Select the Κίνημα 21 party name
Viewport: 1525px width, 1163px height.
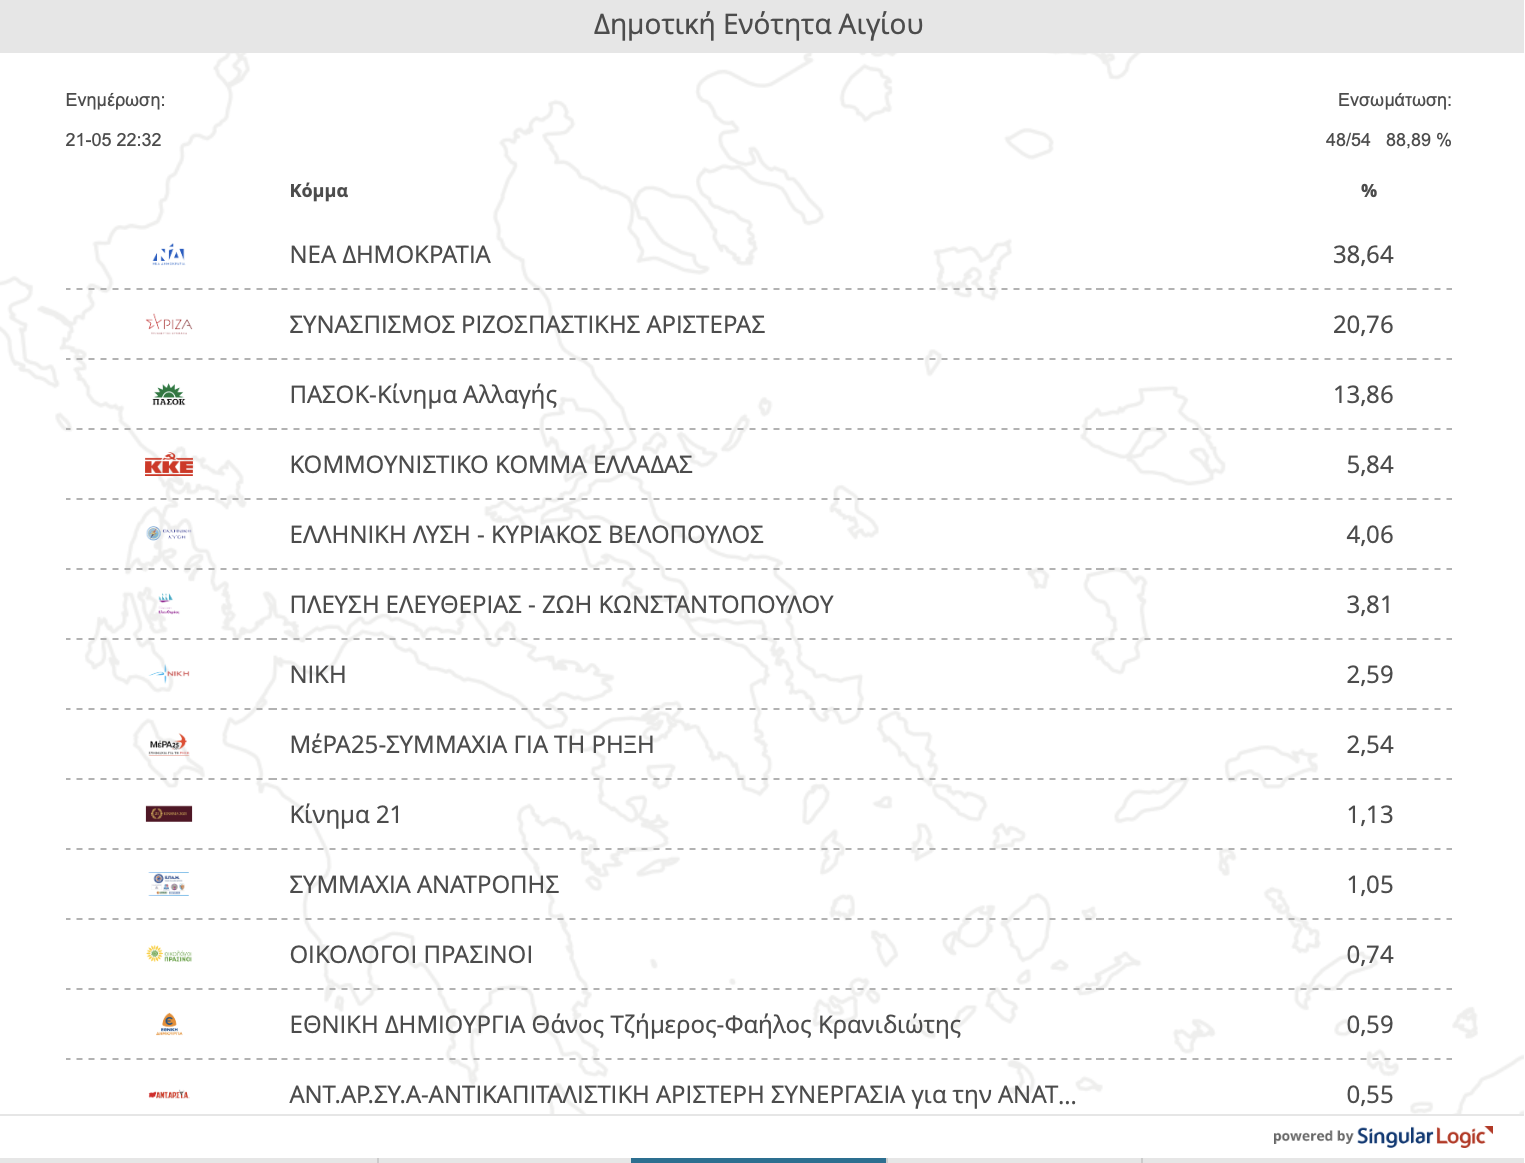pyautogui.click(x=345, y=815)
